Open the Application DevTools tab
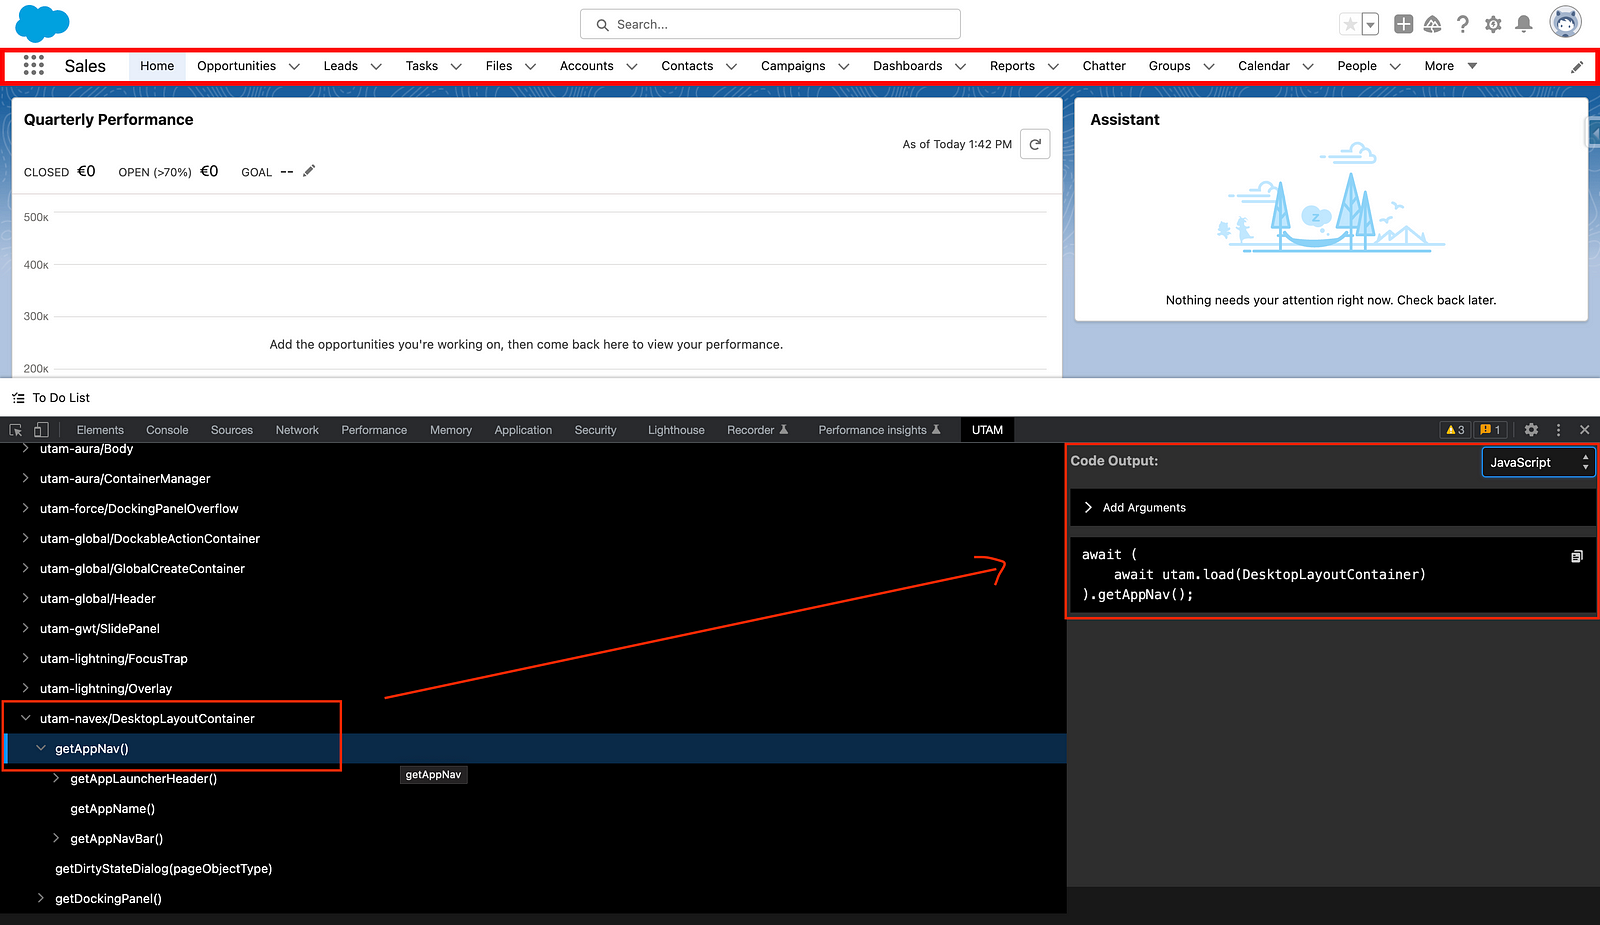Viewport: 1600px width, 925px height. 523,430
